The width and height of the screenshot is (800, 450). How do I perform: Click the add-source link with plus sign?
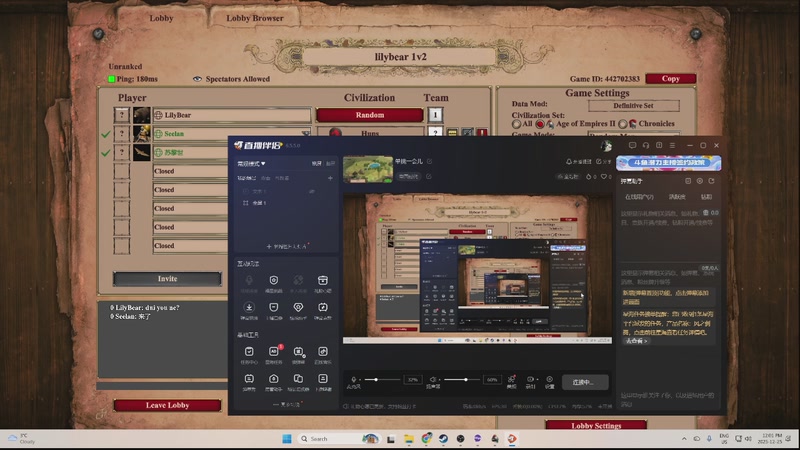(287, 246)
